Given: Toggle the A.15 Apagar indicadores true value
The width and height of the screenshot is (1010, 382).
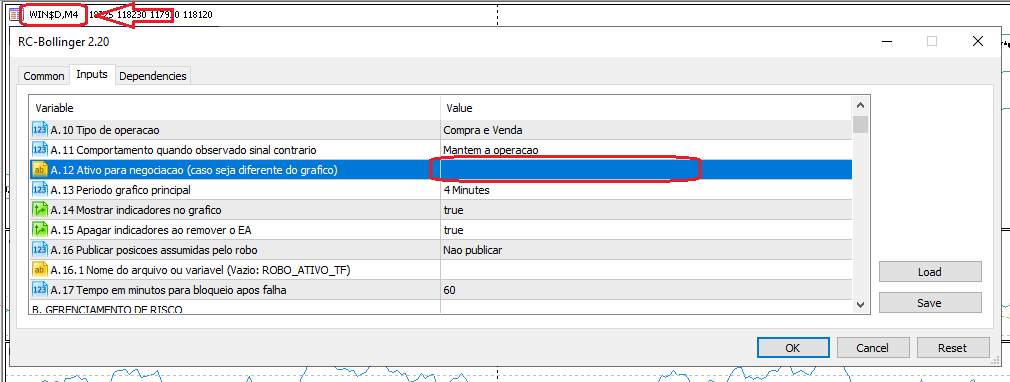Looking at the screenshot, I should 646,230.
